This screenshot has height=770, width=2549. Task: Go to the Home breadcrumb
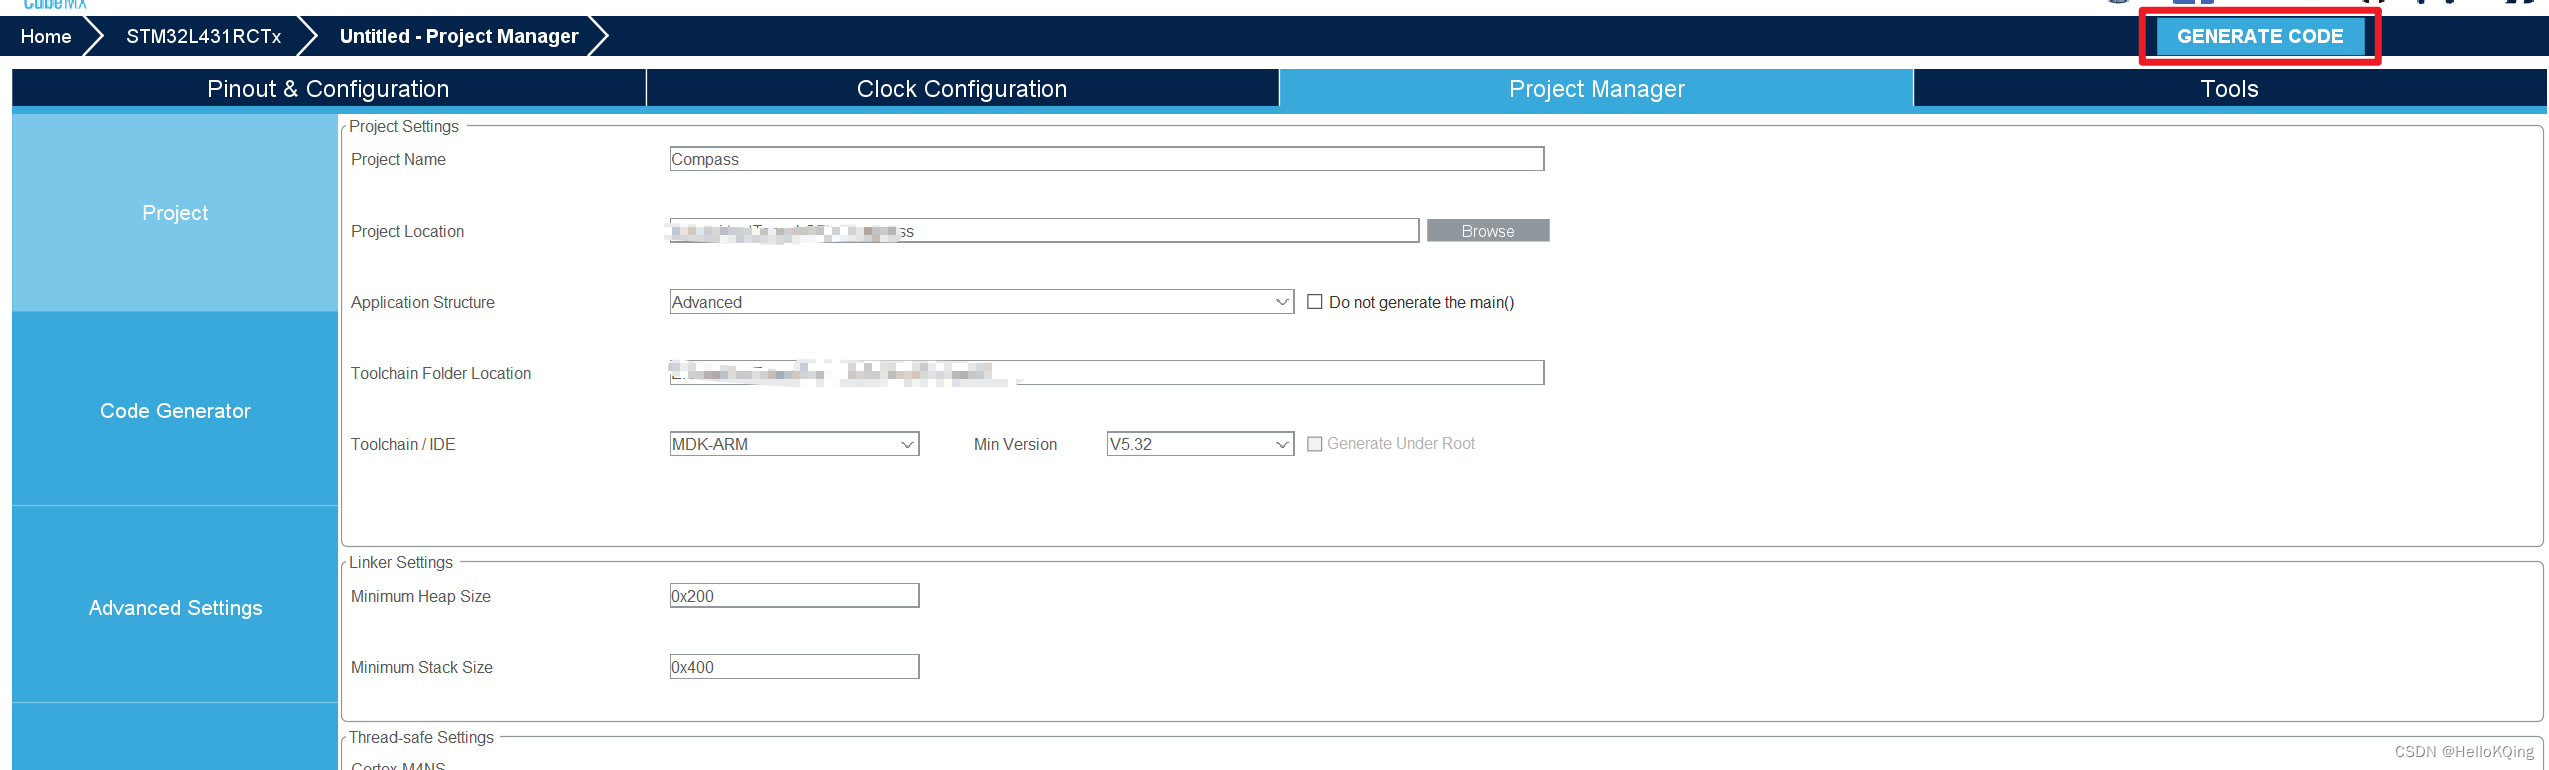46,36
